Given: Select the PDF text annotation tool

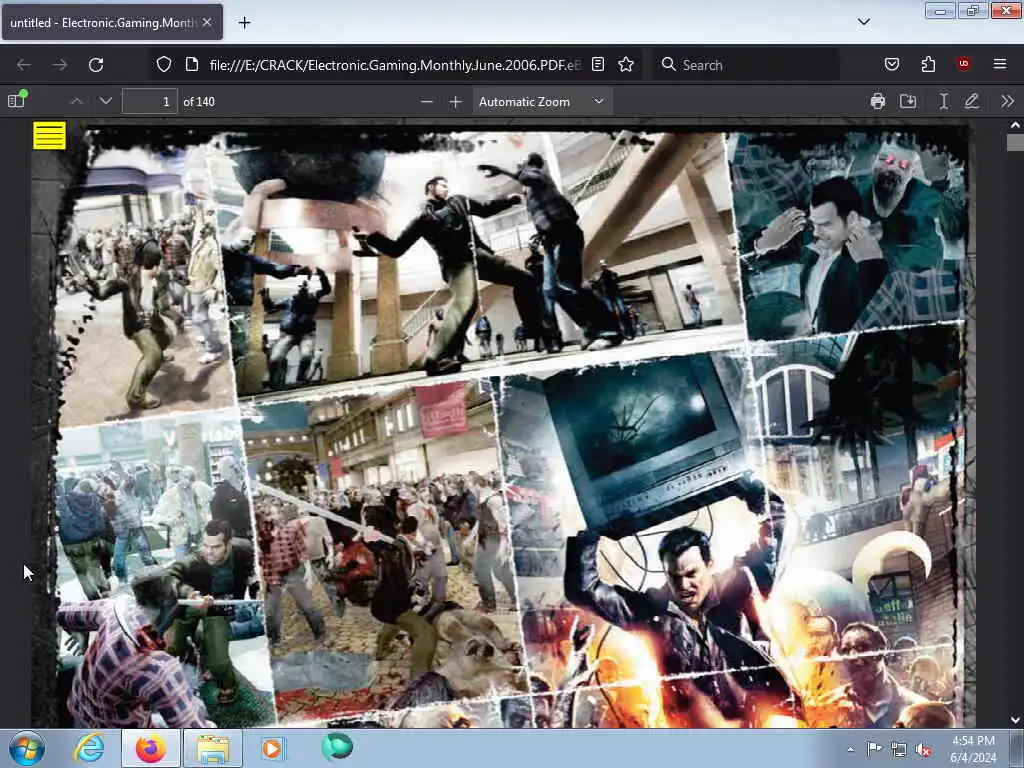Looking at the screenshot, I should click(x=944, y=101).
